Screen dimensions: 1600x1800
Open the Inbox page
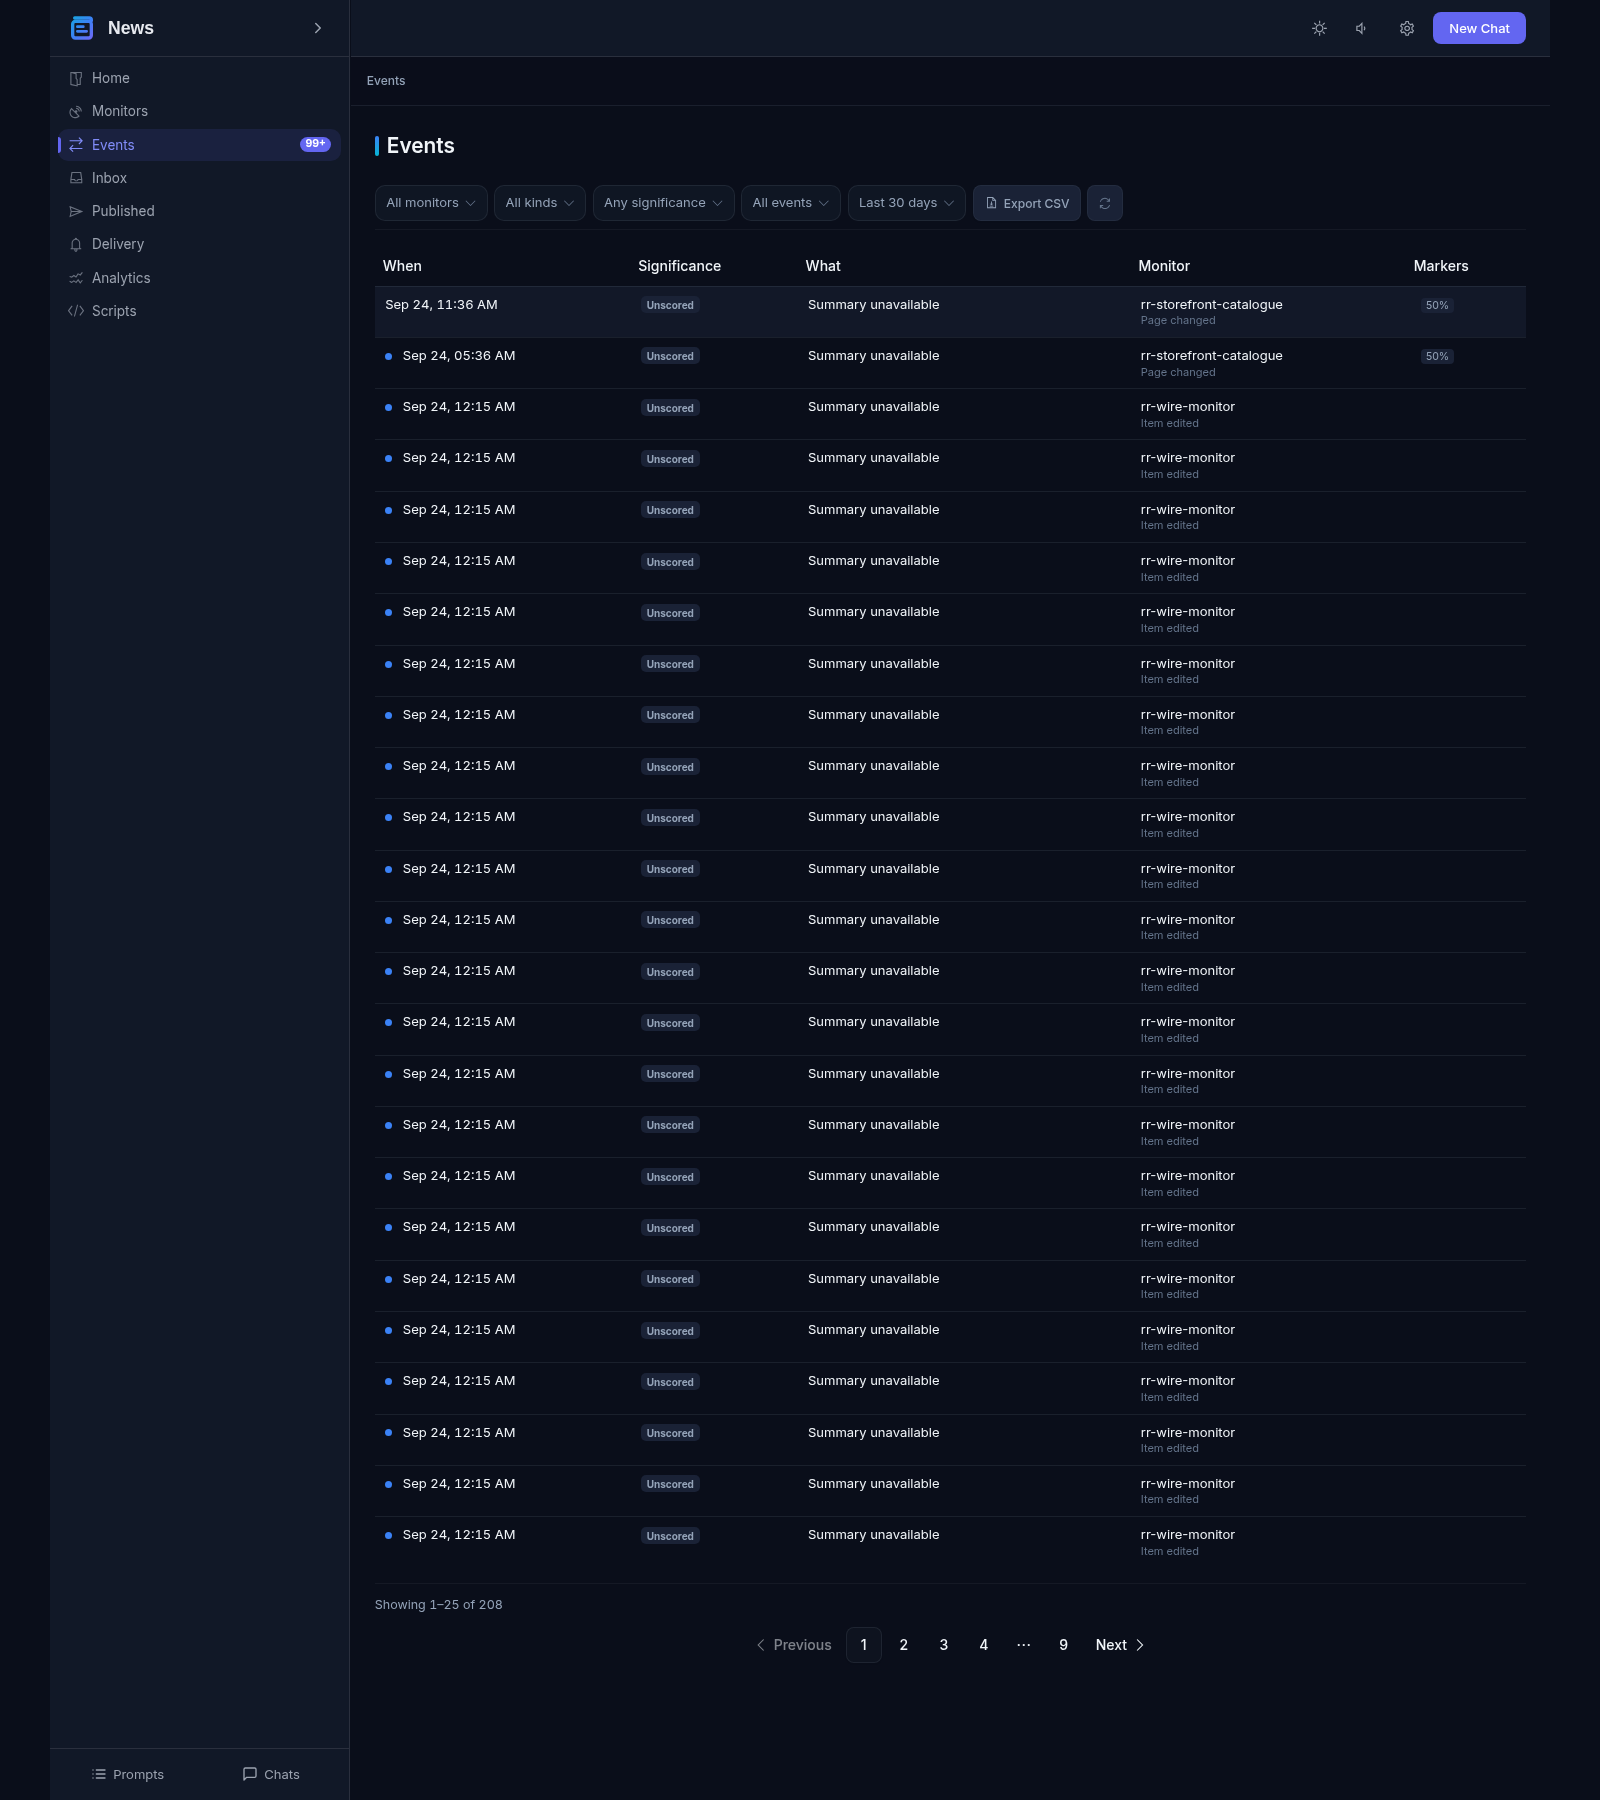click(x=199, y=178)
